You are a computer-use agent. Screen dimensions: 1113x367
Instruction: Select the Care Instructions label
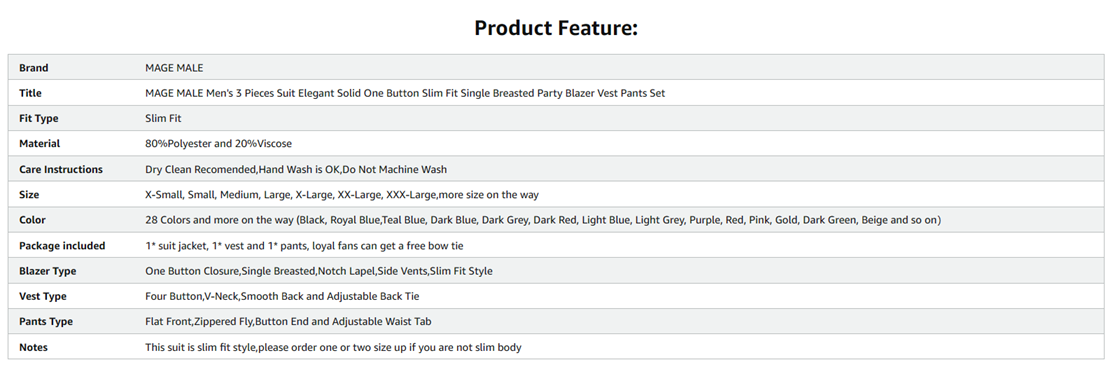pos(61,170)
